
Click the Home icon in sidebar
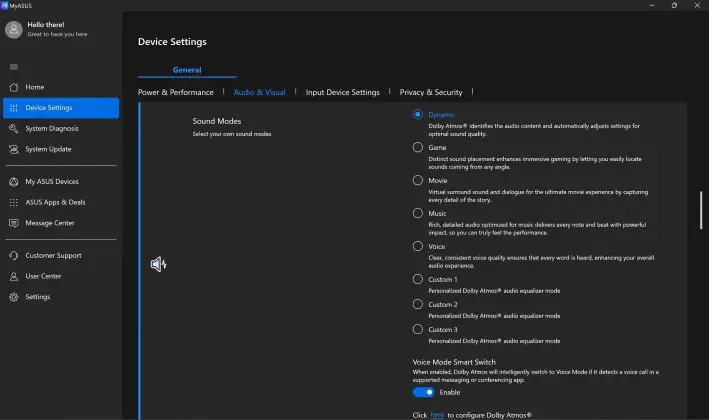(14, 87)
